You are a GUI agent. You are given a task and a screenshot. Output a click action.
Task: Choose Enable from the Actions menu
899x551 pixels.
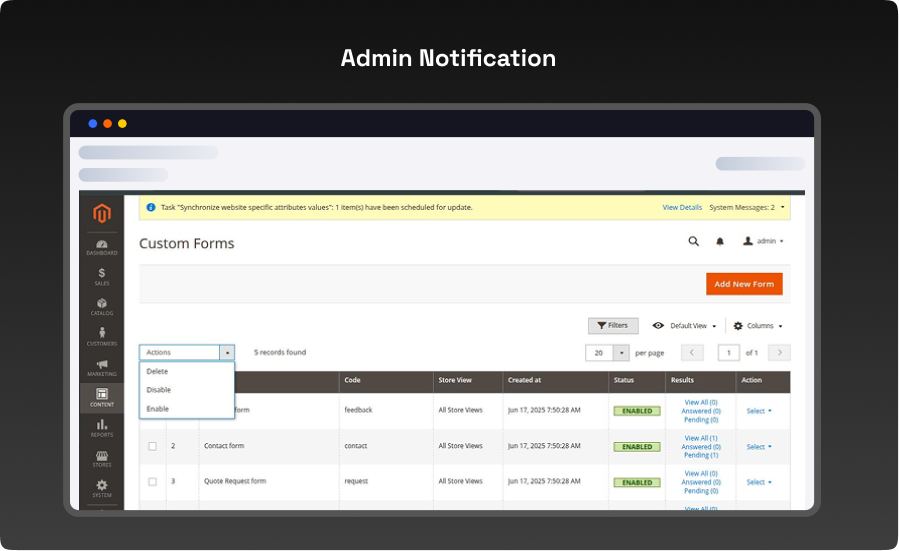pyautogui.click(x=158, y=409)
